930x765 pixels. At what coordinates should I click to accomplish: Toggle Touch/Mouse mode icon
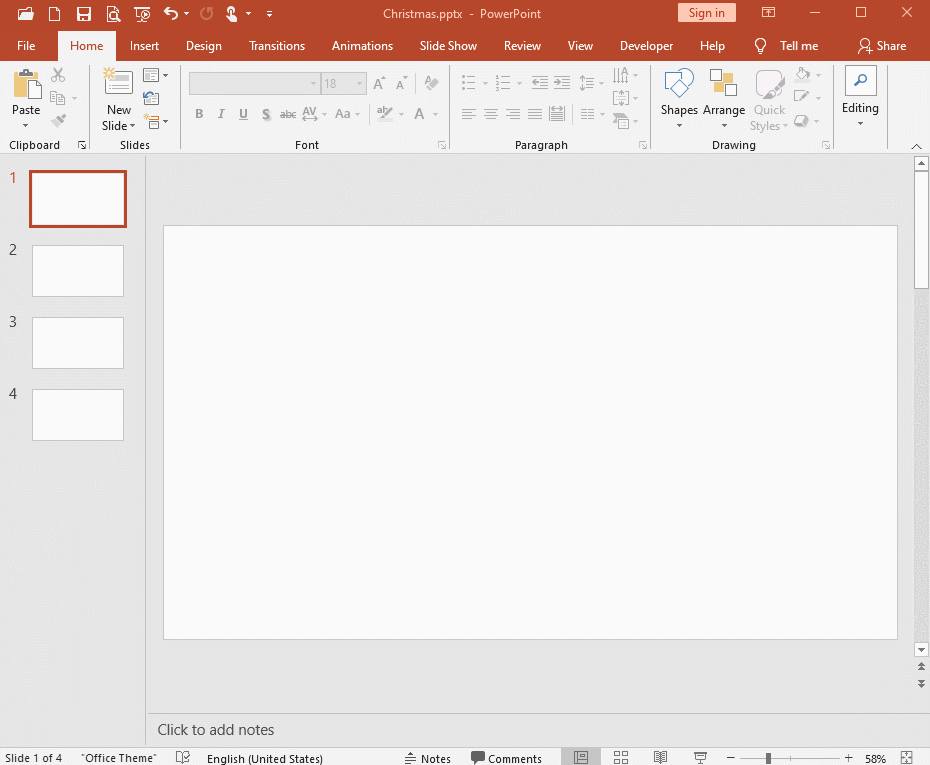click(231, 14)
